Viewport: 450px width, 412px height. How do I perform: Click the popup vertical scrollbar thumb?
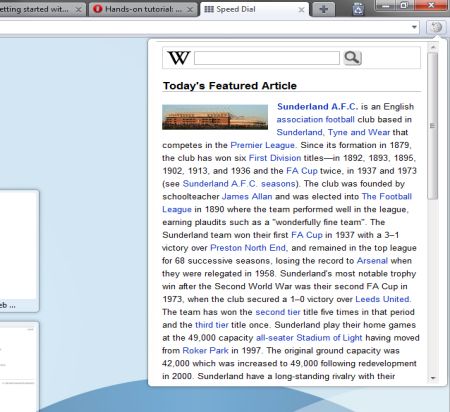pyautogui.click(x=433, y=126)
